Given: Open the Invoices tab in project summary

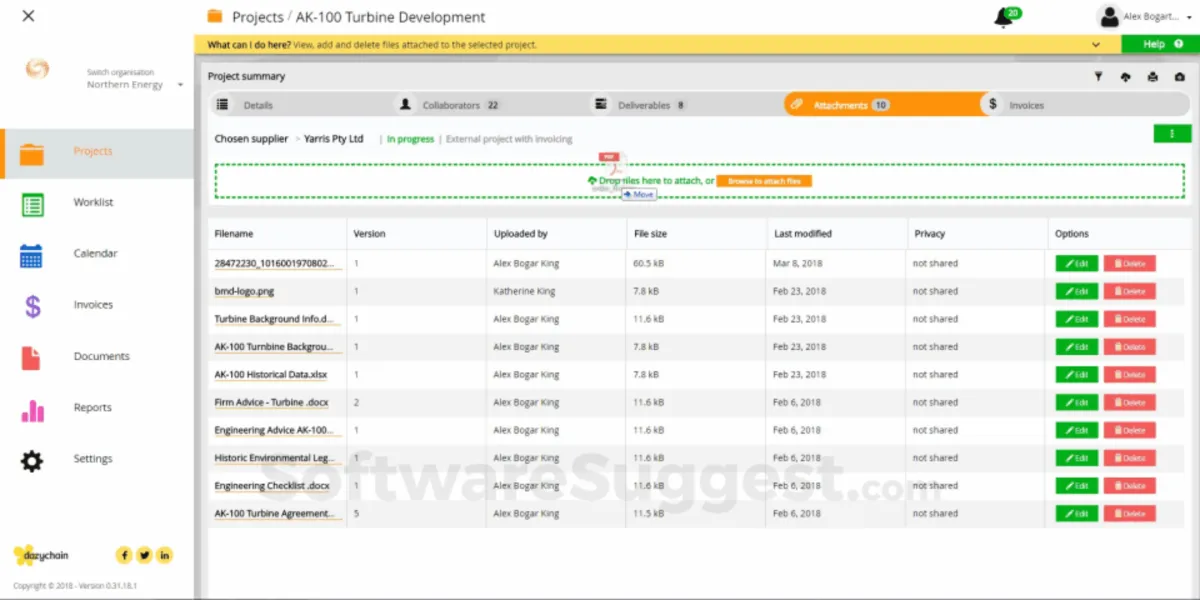Looking at the screenshot, I should [1026, 105].
